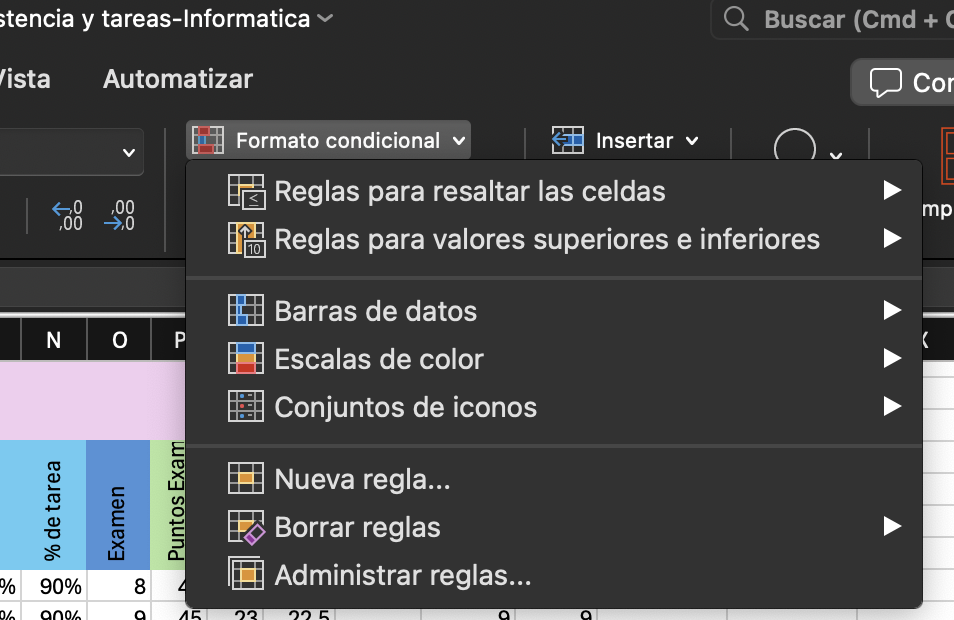This screenshot has width=954, height=620.
Task: Expand the Barras de datos submenu arrow
Action: point(892,311)
